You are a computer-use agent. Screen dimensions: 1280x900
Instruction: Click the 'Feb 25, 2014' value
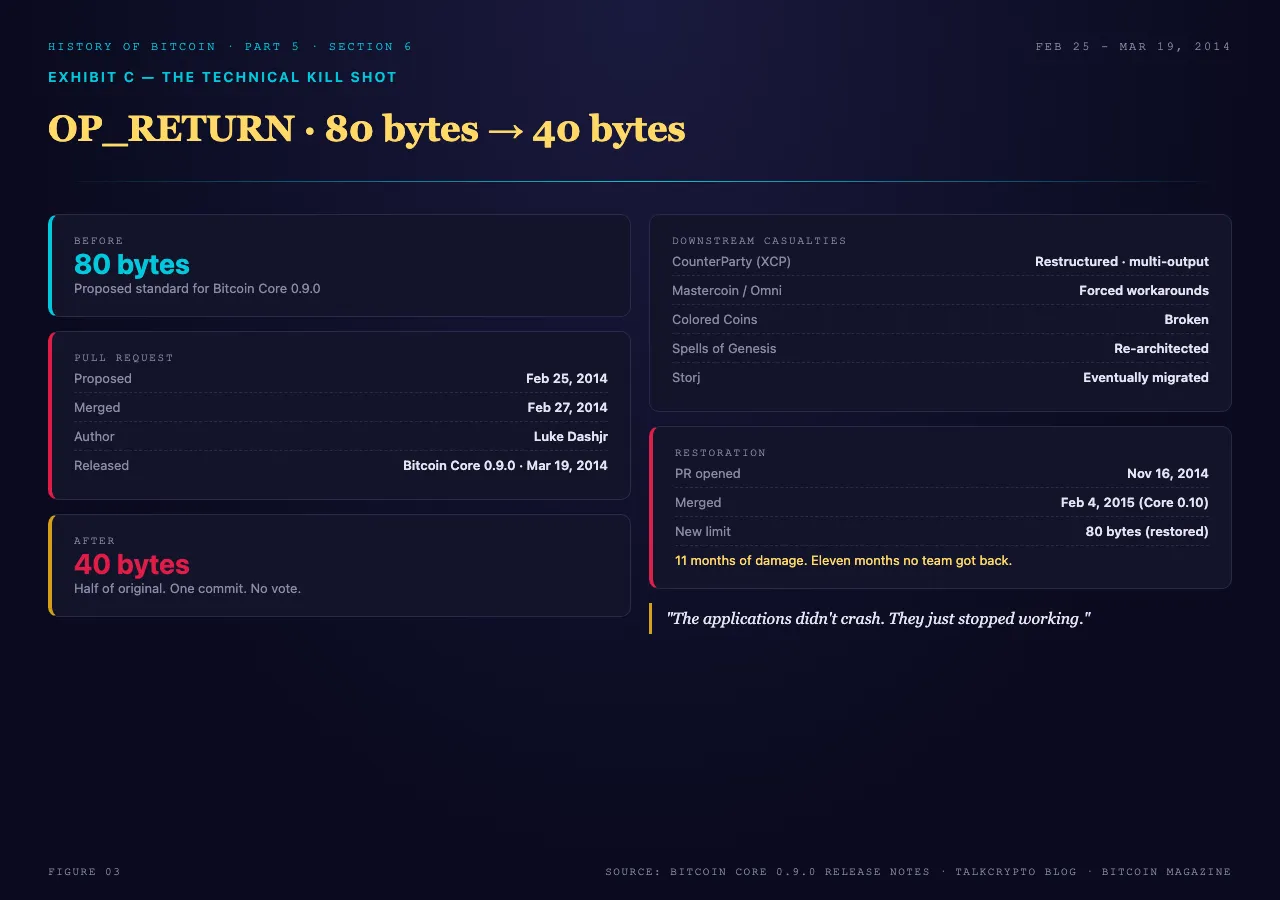566,379
